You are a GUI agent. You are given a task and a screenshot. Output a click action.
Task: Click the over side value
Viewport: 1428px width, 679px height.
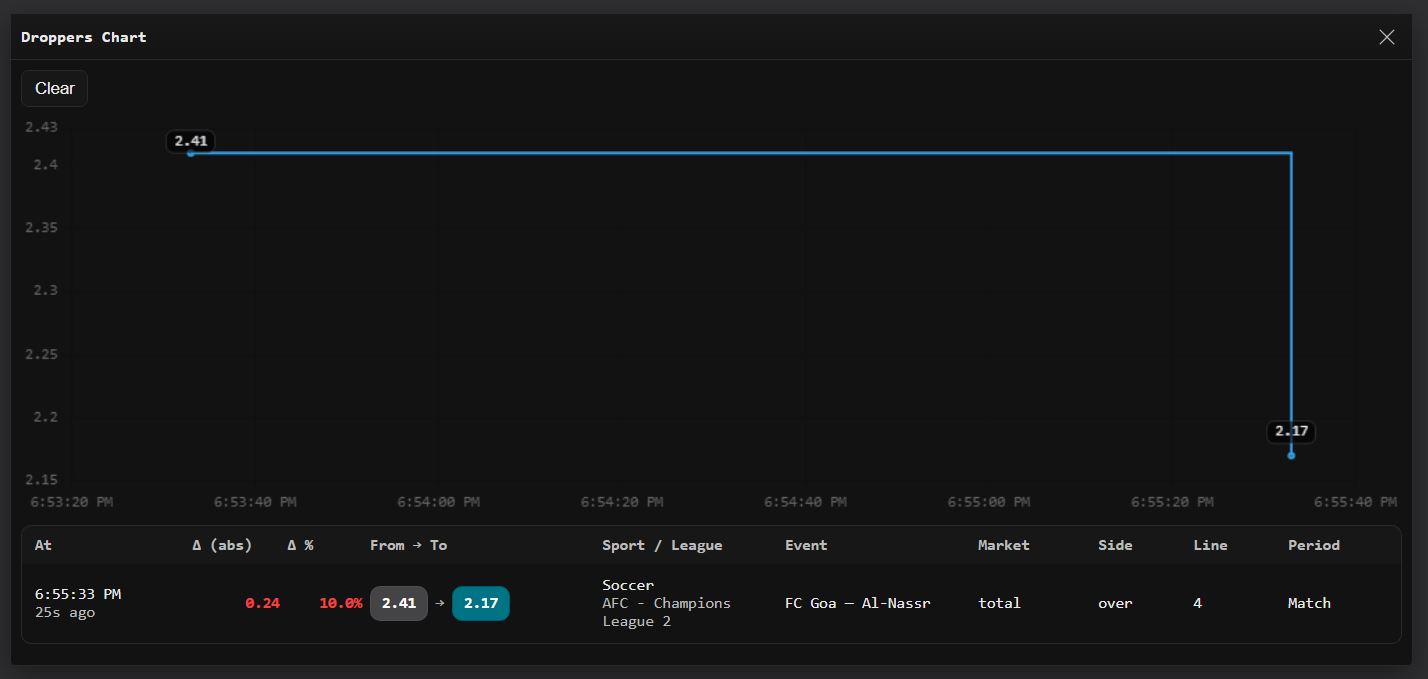1115,603
